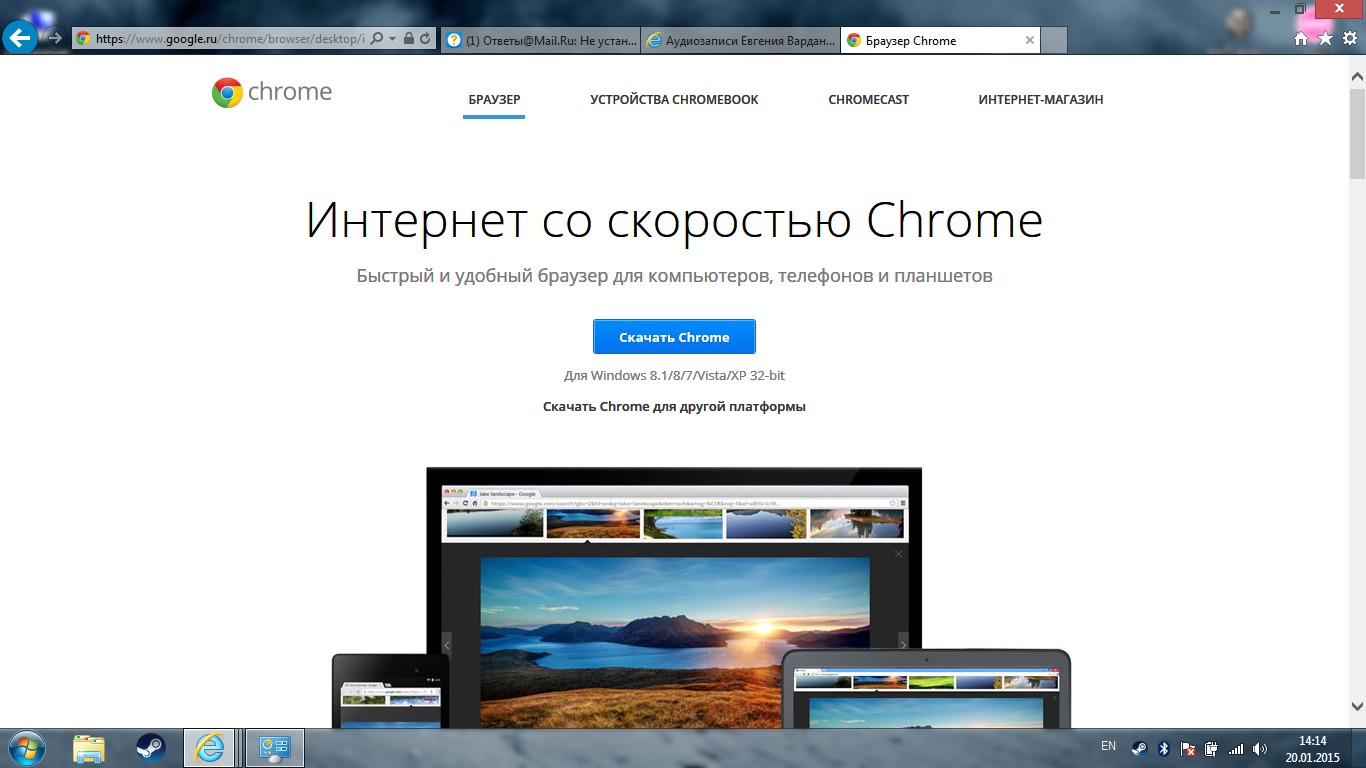Click the power plug battery tray icon
The height and width of the screenshot is (768, 1366).
[x=1212, y=748]
